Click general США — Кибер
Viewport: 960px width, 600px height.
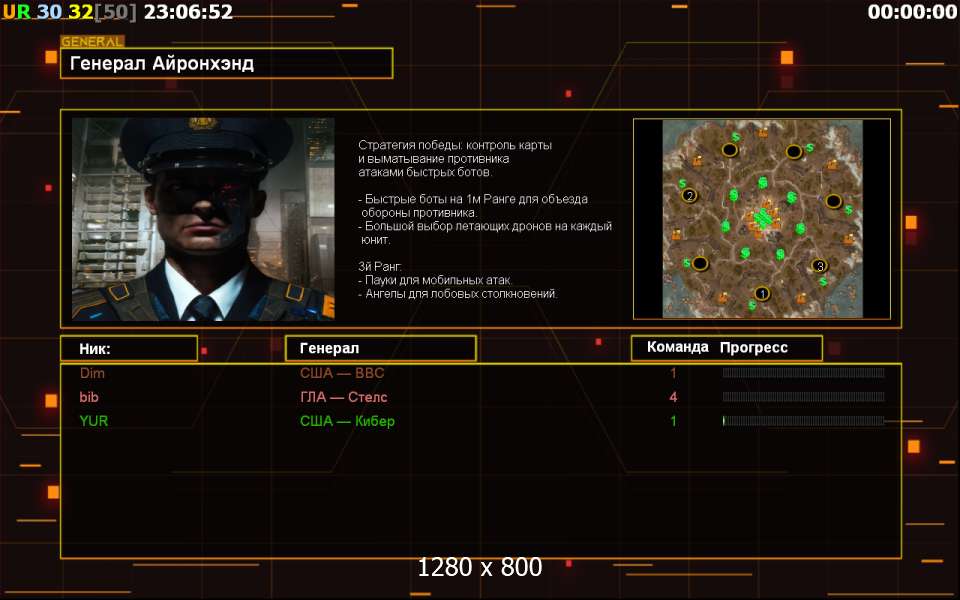point(347,421)
